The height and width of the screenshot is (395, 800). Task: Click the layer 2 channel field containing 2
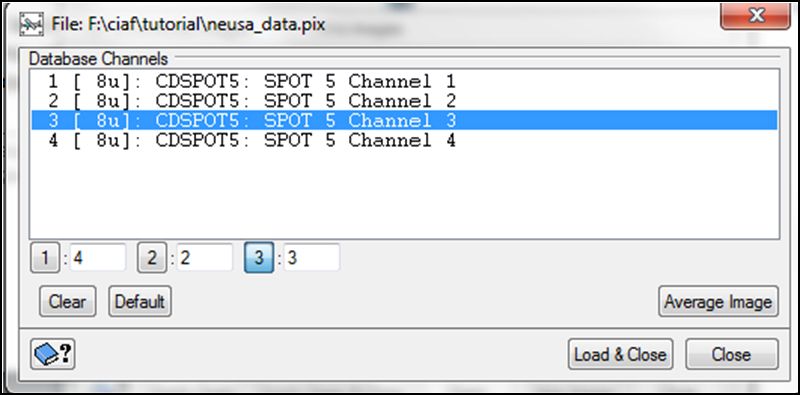click(205, 258)
